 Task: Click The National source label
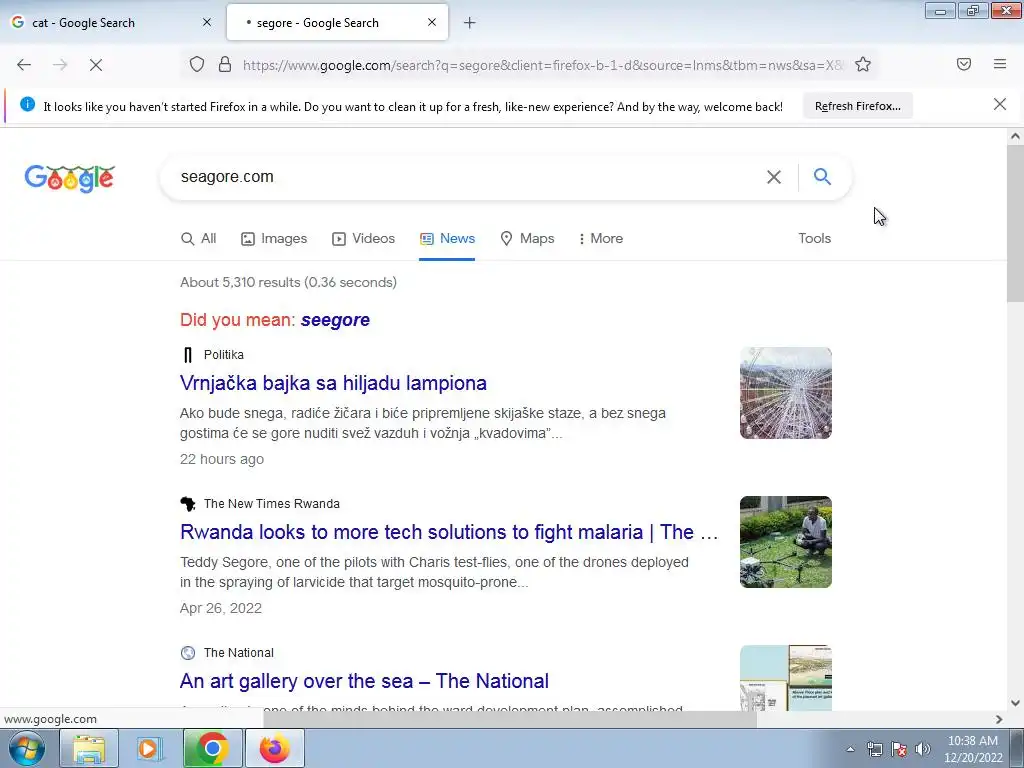[x=238, y=652]
